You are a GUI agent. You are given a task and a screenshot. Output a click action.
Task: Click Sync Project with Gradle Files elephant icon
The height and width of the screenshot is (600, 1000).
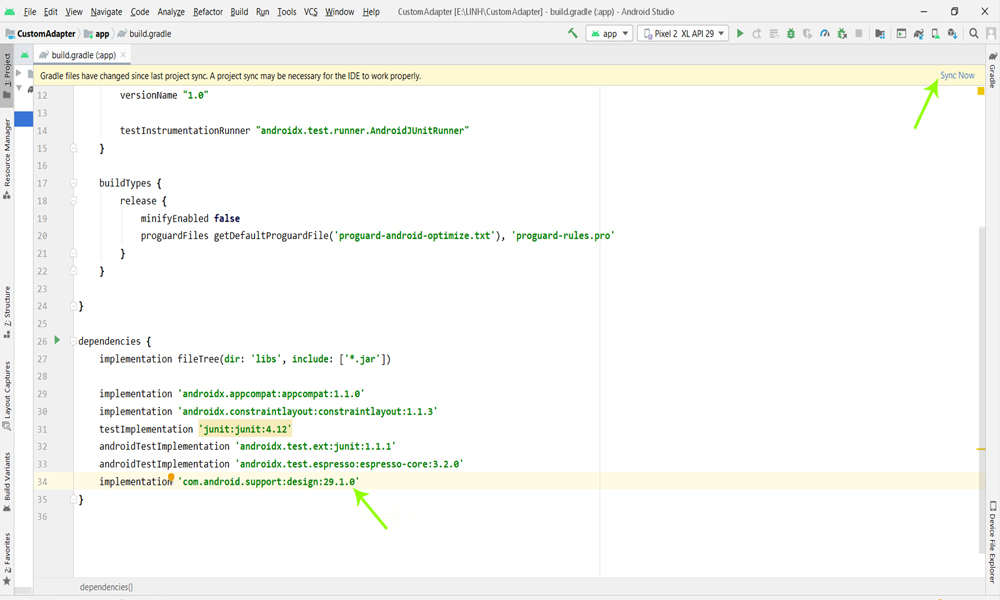918,34
